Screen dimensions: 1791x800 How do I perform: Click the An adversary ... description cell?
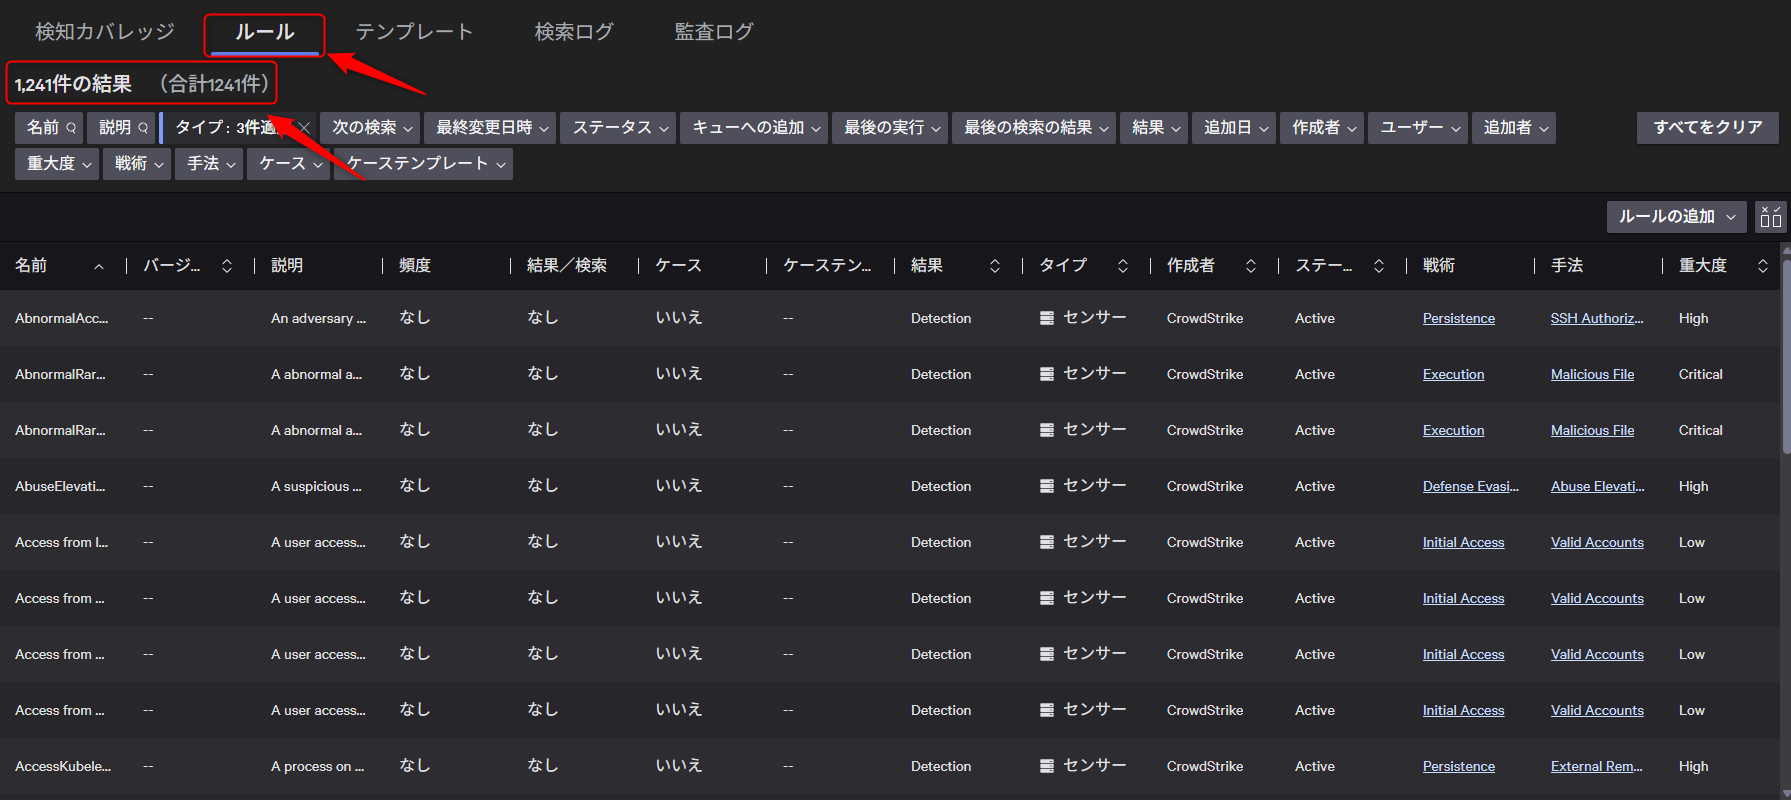(319, 318)
